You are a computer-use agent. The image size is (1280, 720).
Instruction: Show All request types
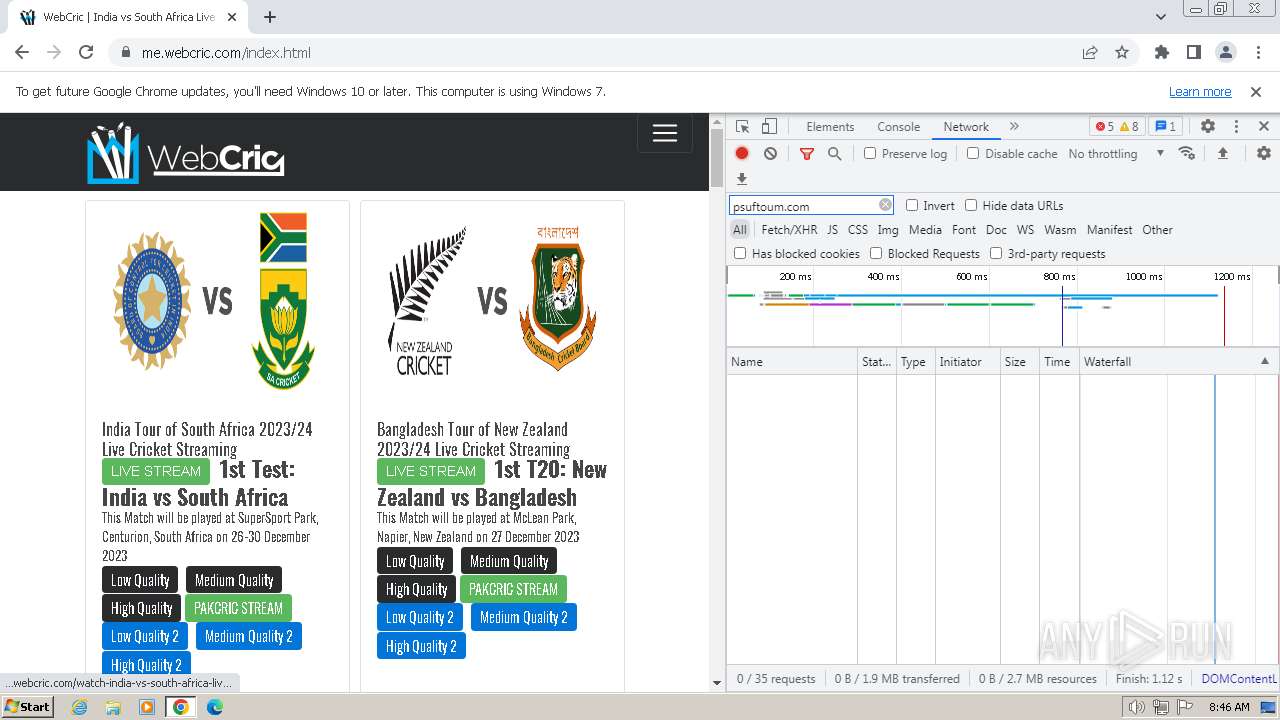[x=740, y=229]
